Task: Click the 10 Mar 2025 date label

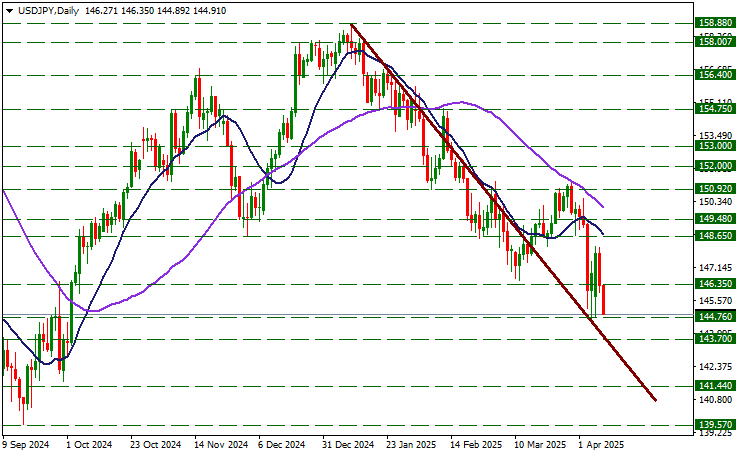Action: 540,445
